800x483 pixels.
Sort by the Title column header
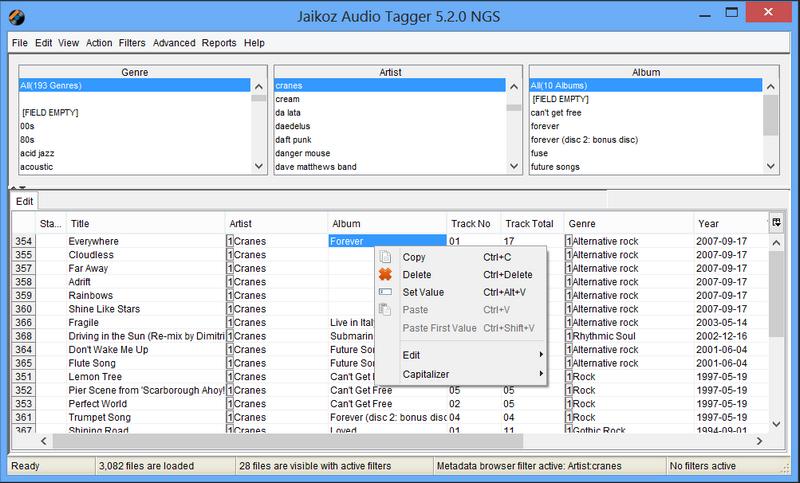[146, 223]
